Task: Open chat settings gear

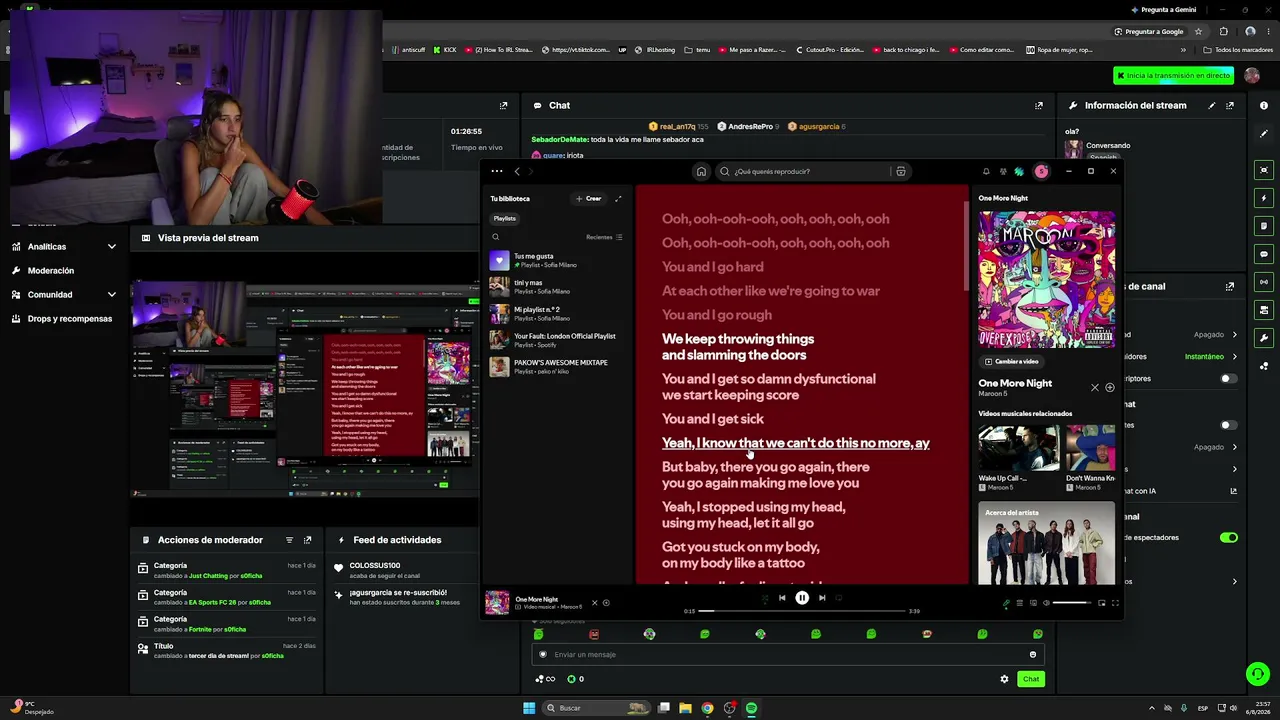Action: point(1004,679)
